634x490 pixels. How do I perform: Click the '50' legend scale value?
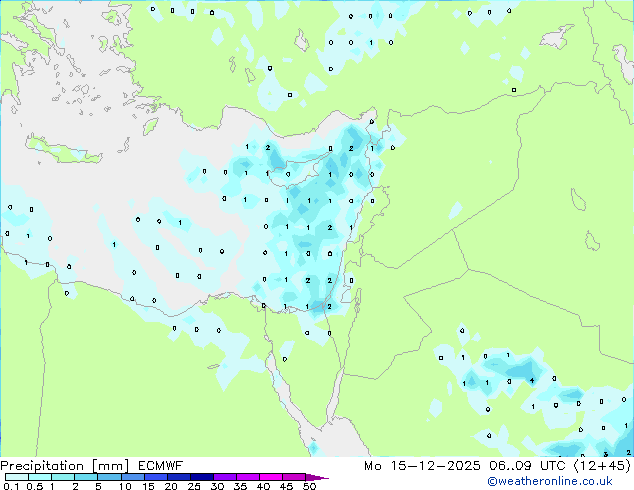click(309, 486)
